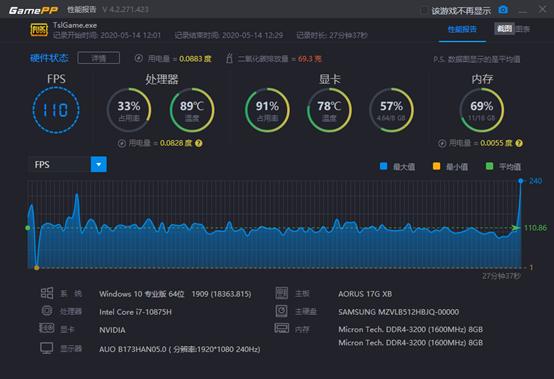
Task: Click the 69.3 克 emissions value
Action: pos(310,59)
